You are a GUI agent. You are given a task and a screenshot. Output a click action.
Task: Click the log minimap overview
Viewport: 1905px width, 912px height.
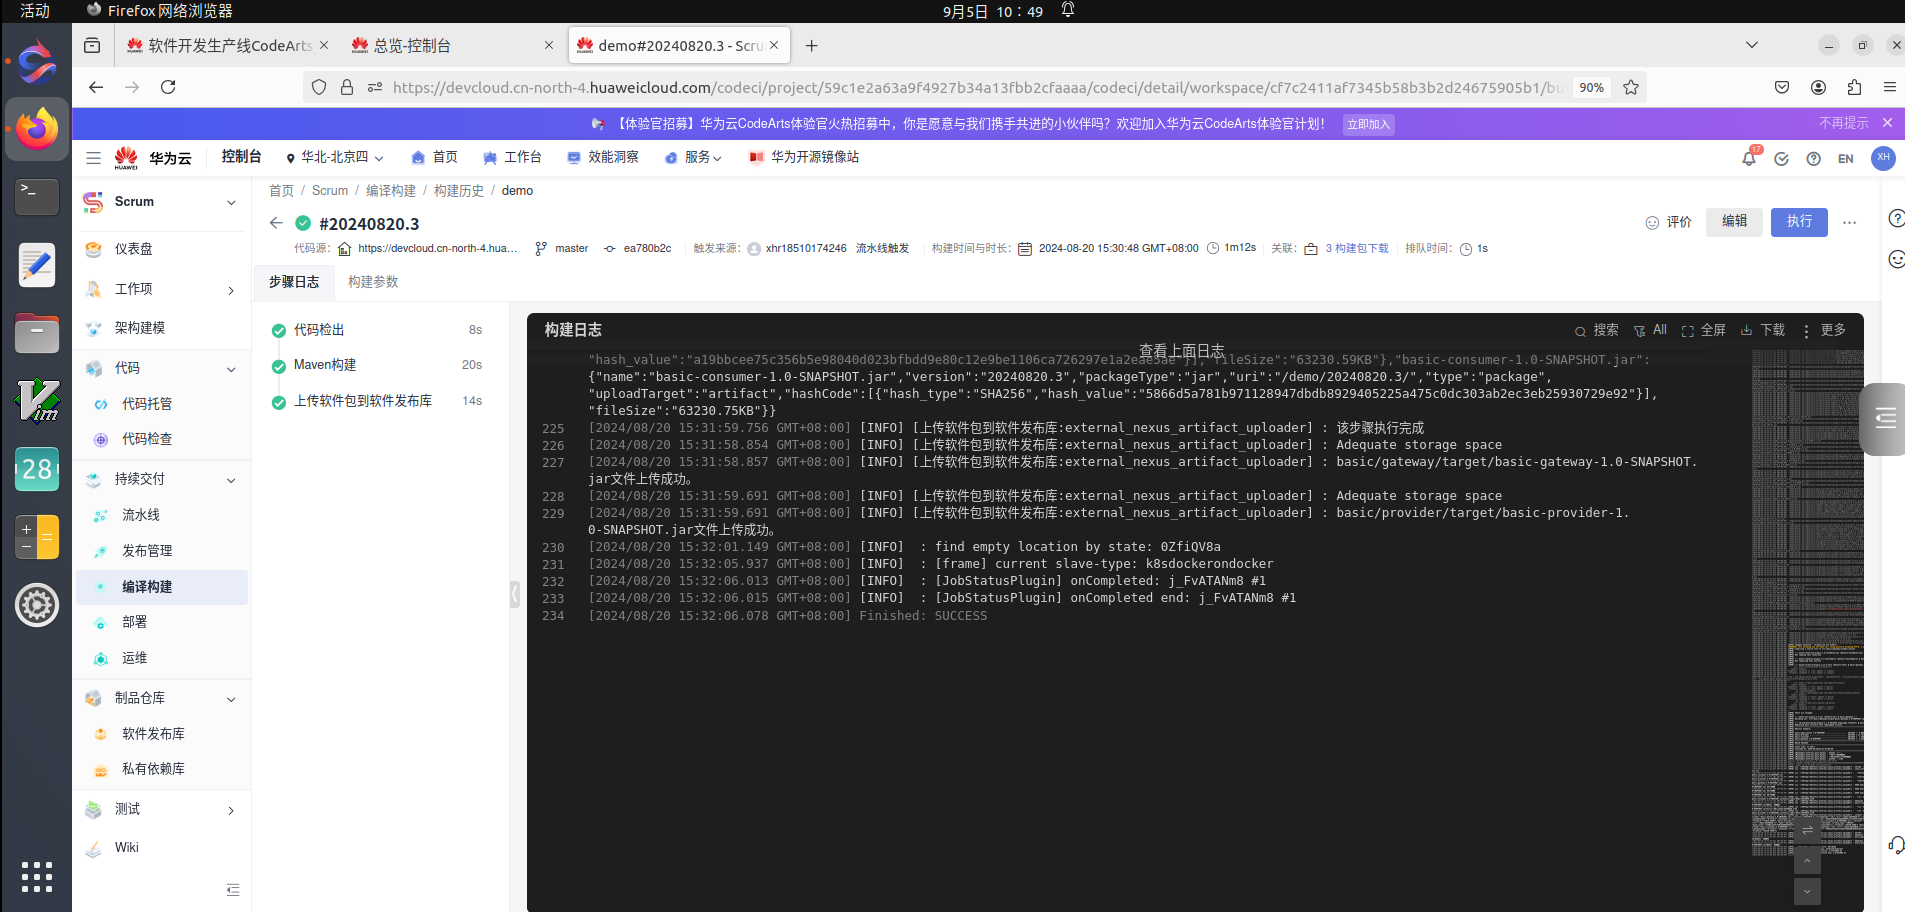coord(1808,603)
